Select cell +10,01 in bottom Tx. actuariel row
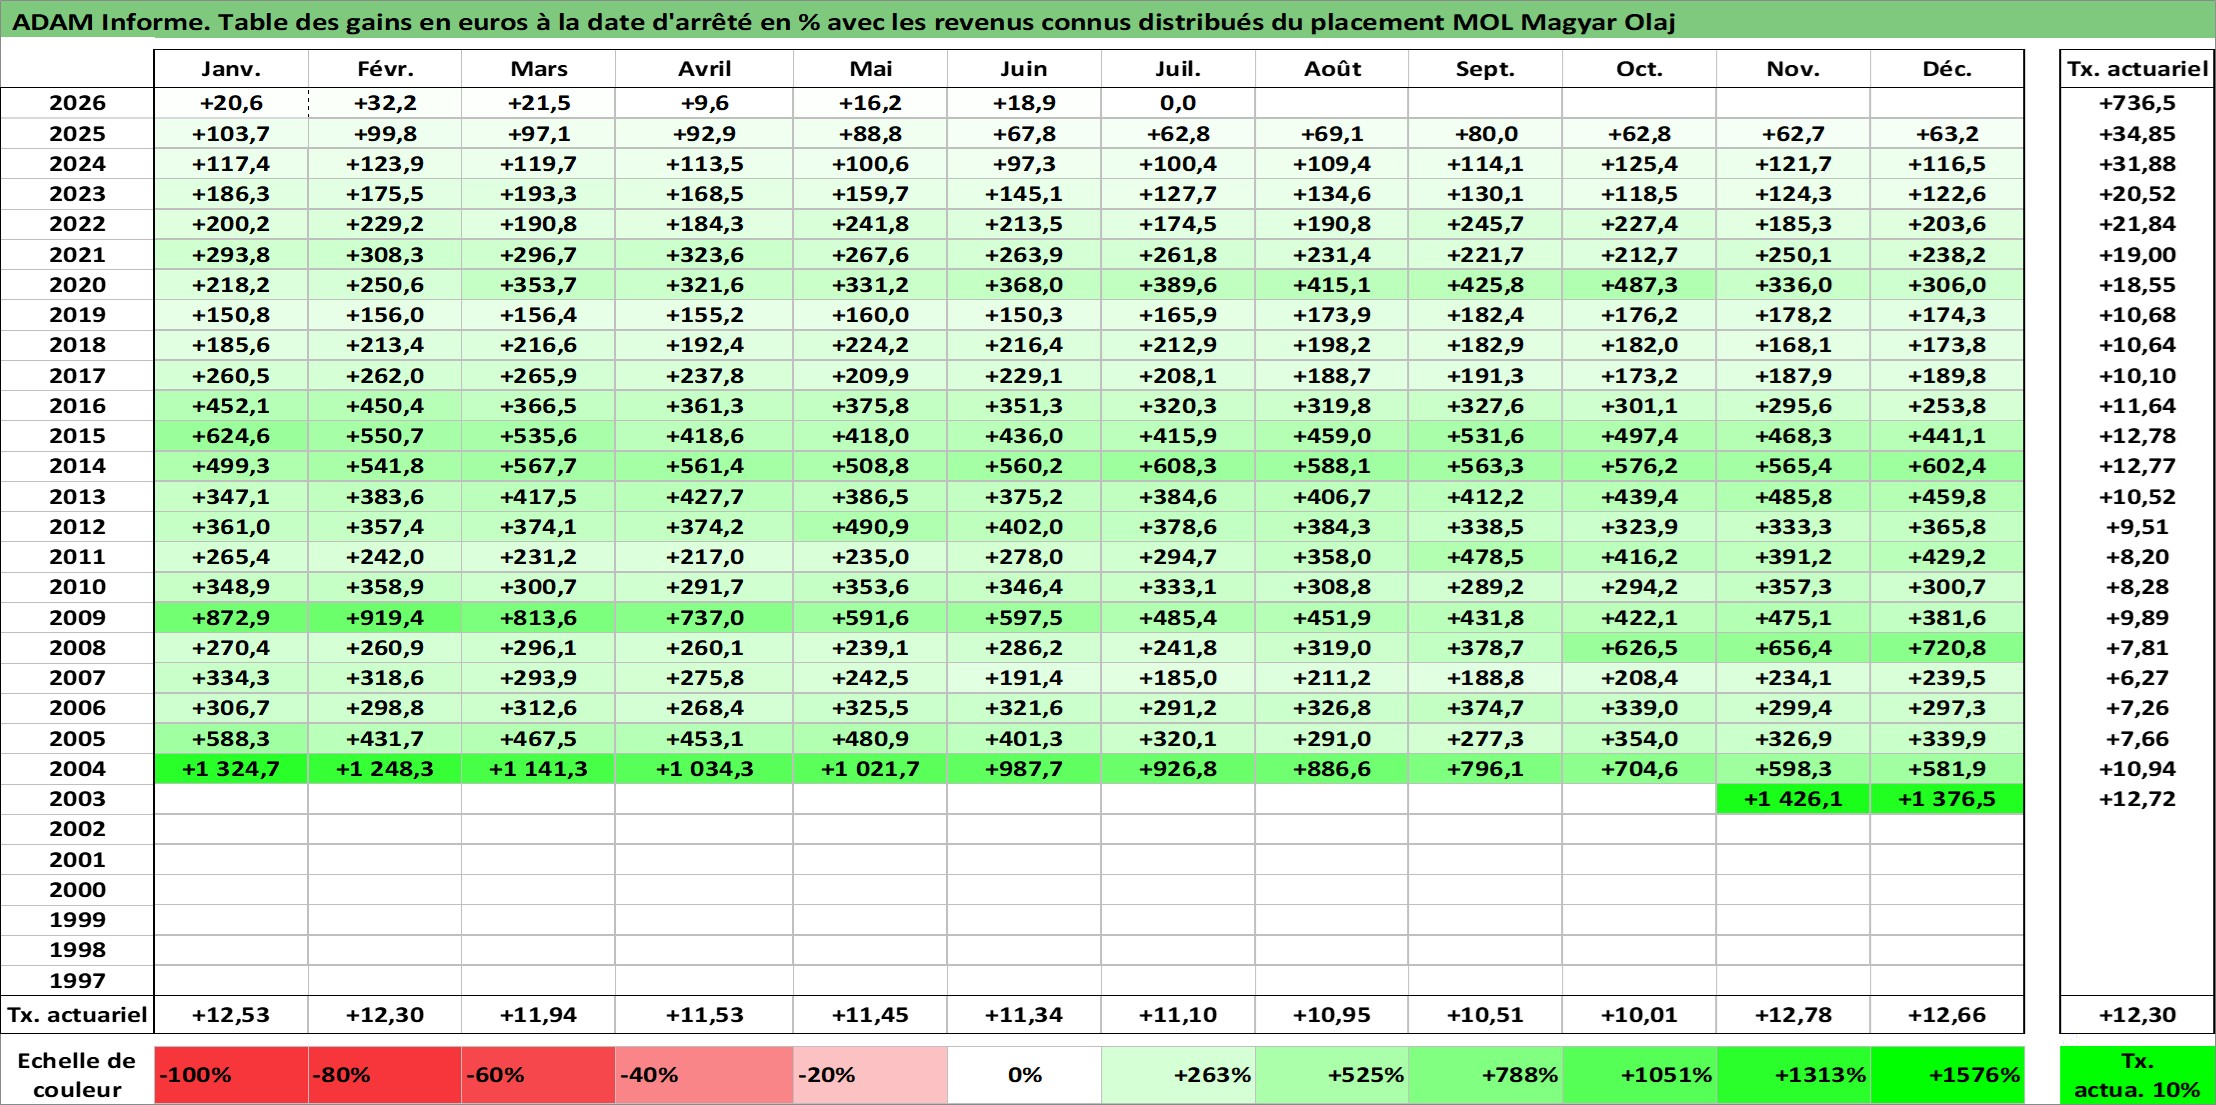The height and width of the screenshot is (1105, 2216). (1639, 1015)
